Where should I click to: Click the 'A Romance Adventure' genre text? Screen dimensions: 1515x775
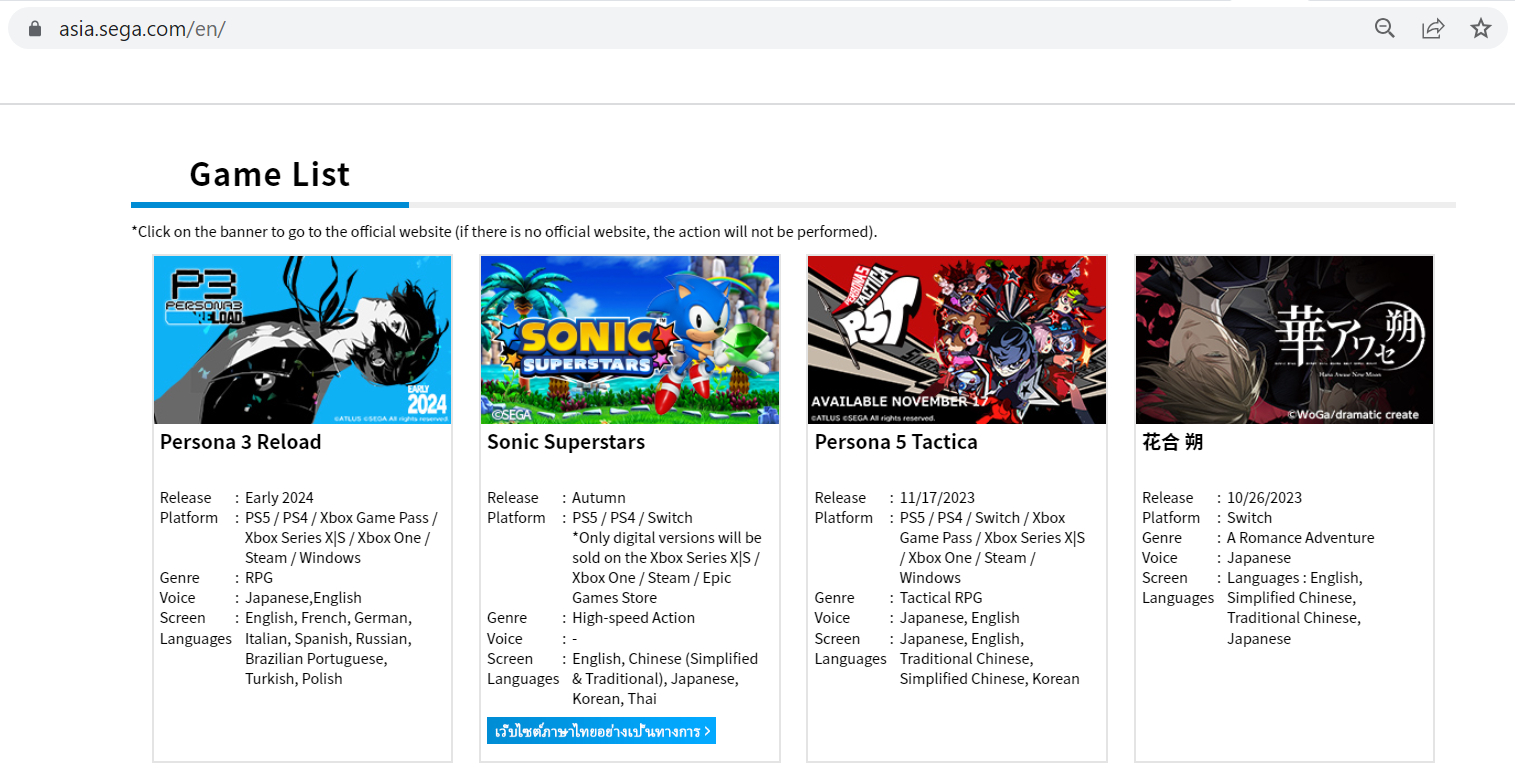1300,538
